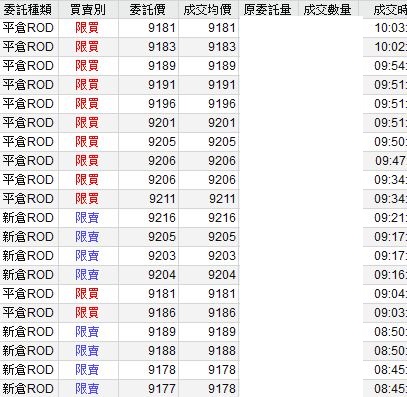Click the 成交數量 column header
Viewport: 407px width, 397px height.
328,9
